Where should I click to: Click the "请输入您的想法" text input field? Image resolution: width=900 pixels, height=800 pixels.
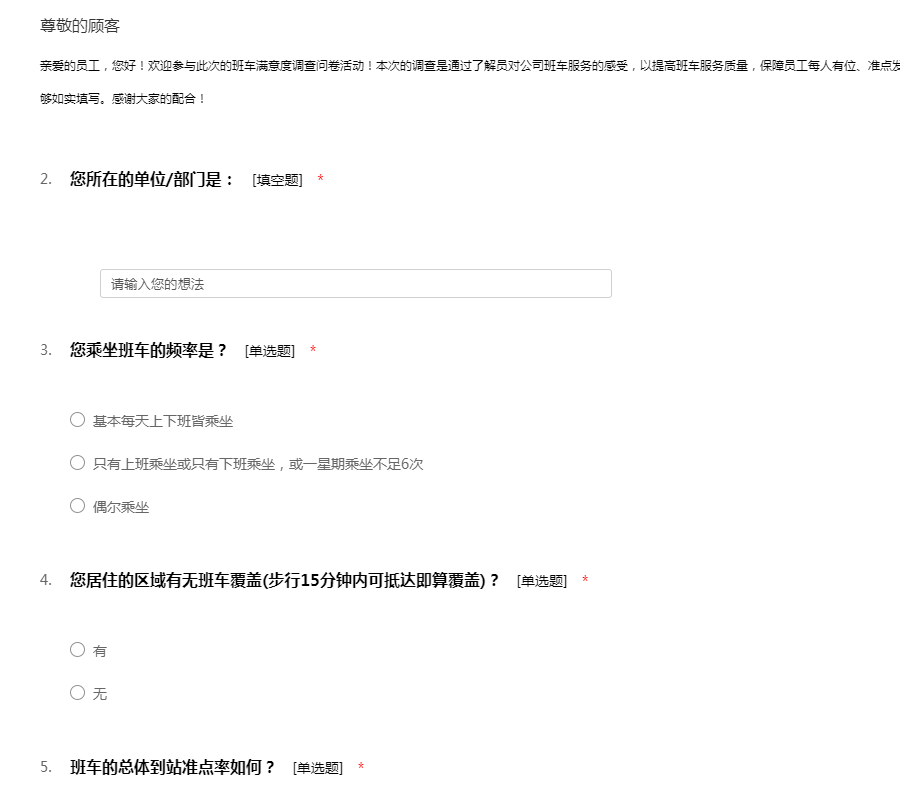pos(355,284)
